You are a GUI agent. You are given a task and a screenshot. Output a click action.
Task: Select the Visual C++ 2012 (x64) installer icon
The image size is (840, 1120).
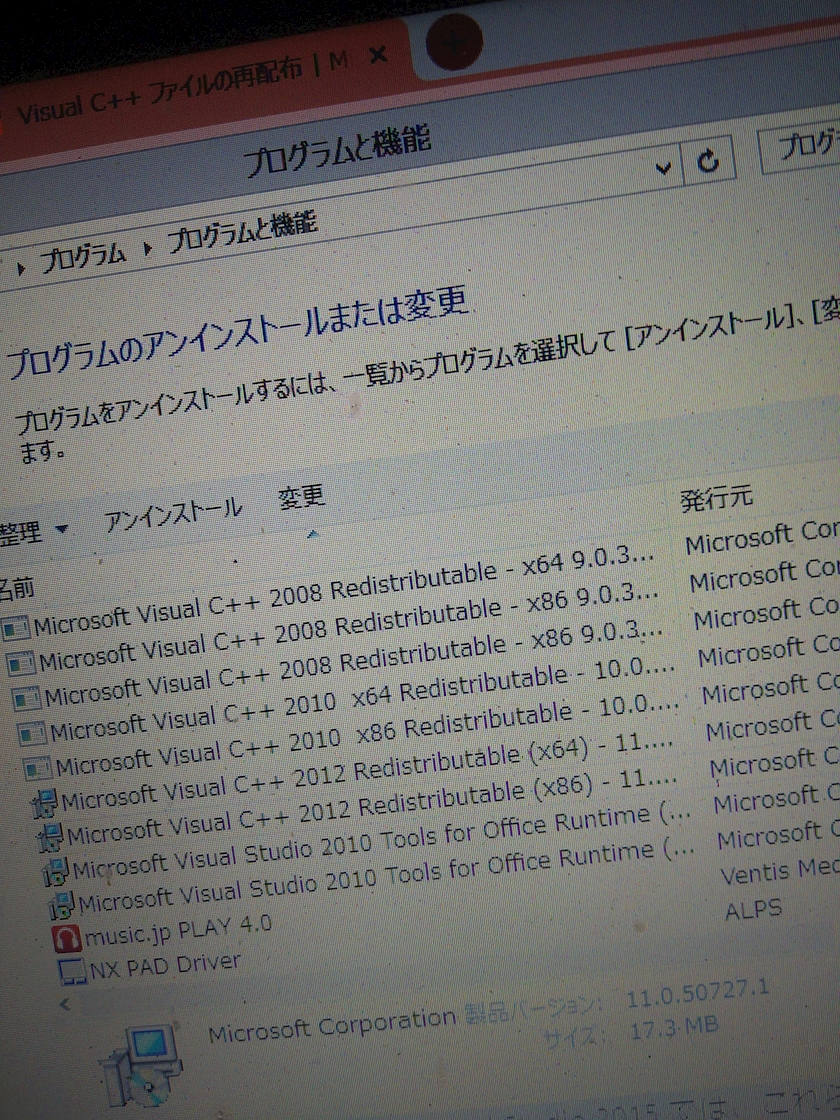pyautogui.click(x=44, y=803)
